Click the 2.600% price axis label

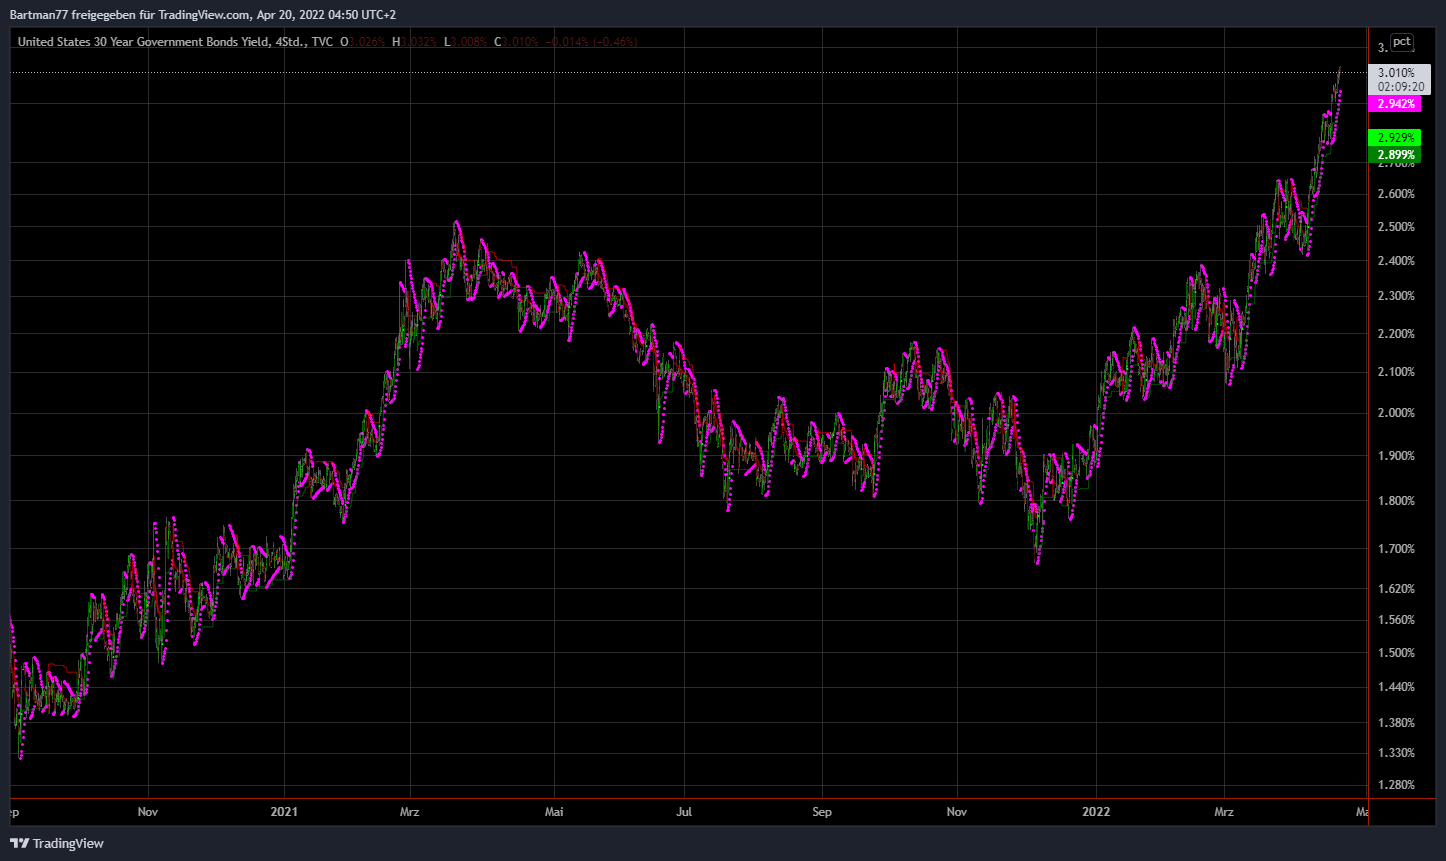1396,193
